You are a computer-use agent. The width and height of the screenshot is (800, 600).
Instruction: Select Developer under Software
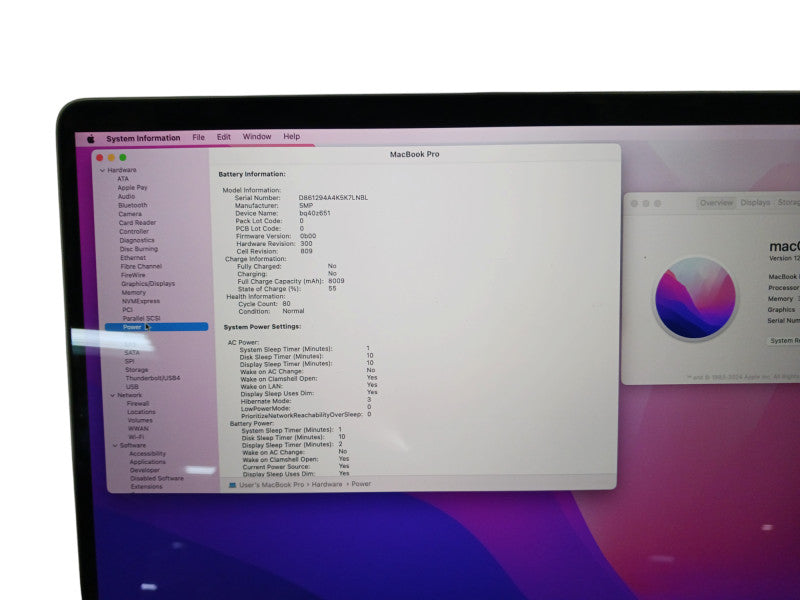pos(145,470)
